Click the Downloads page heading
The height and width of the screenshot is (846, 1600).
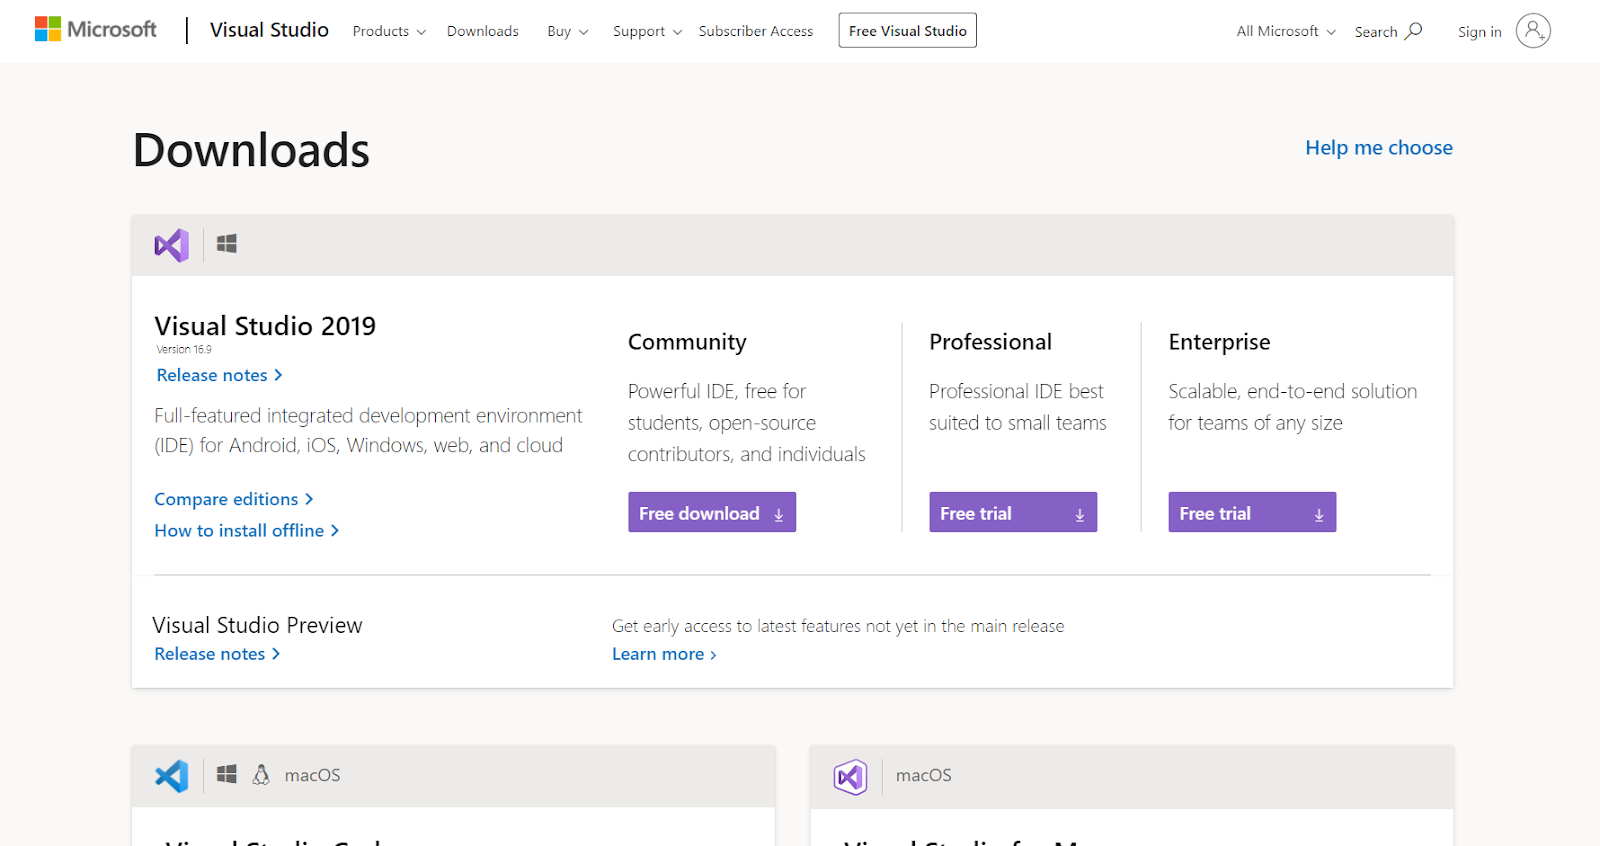[251, 150]
